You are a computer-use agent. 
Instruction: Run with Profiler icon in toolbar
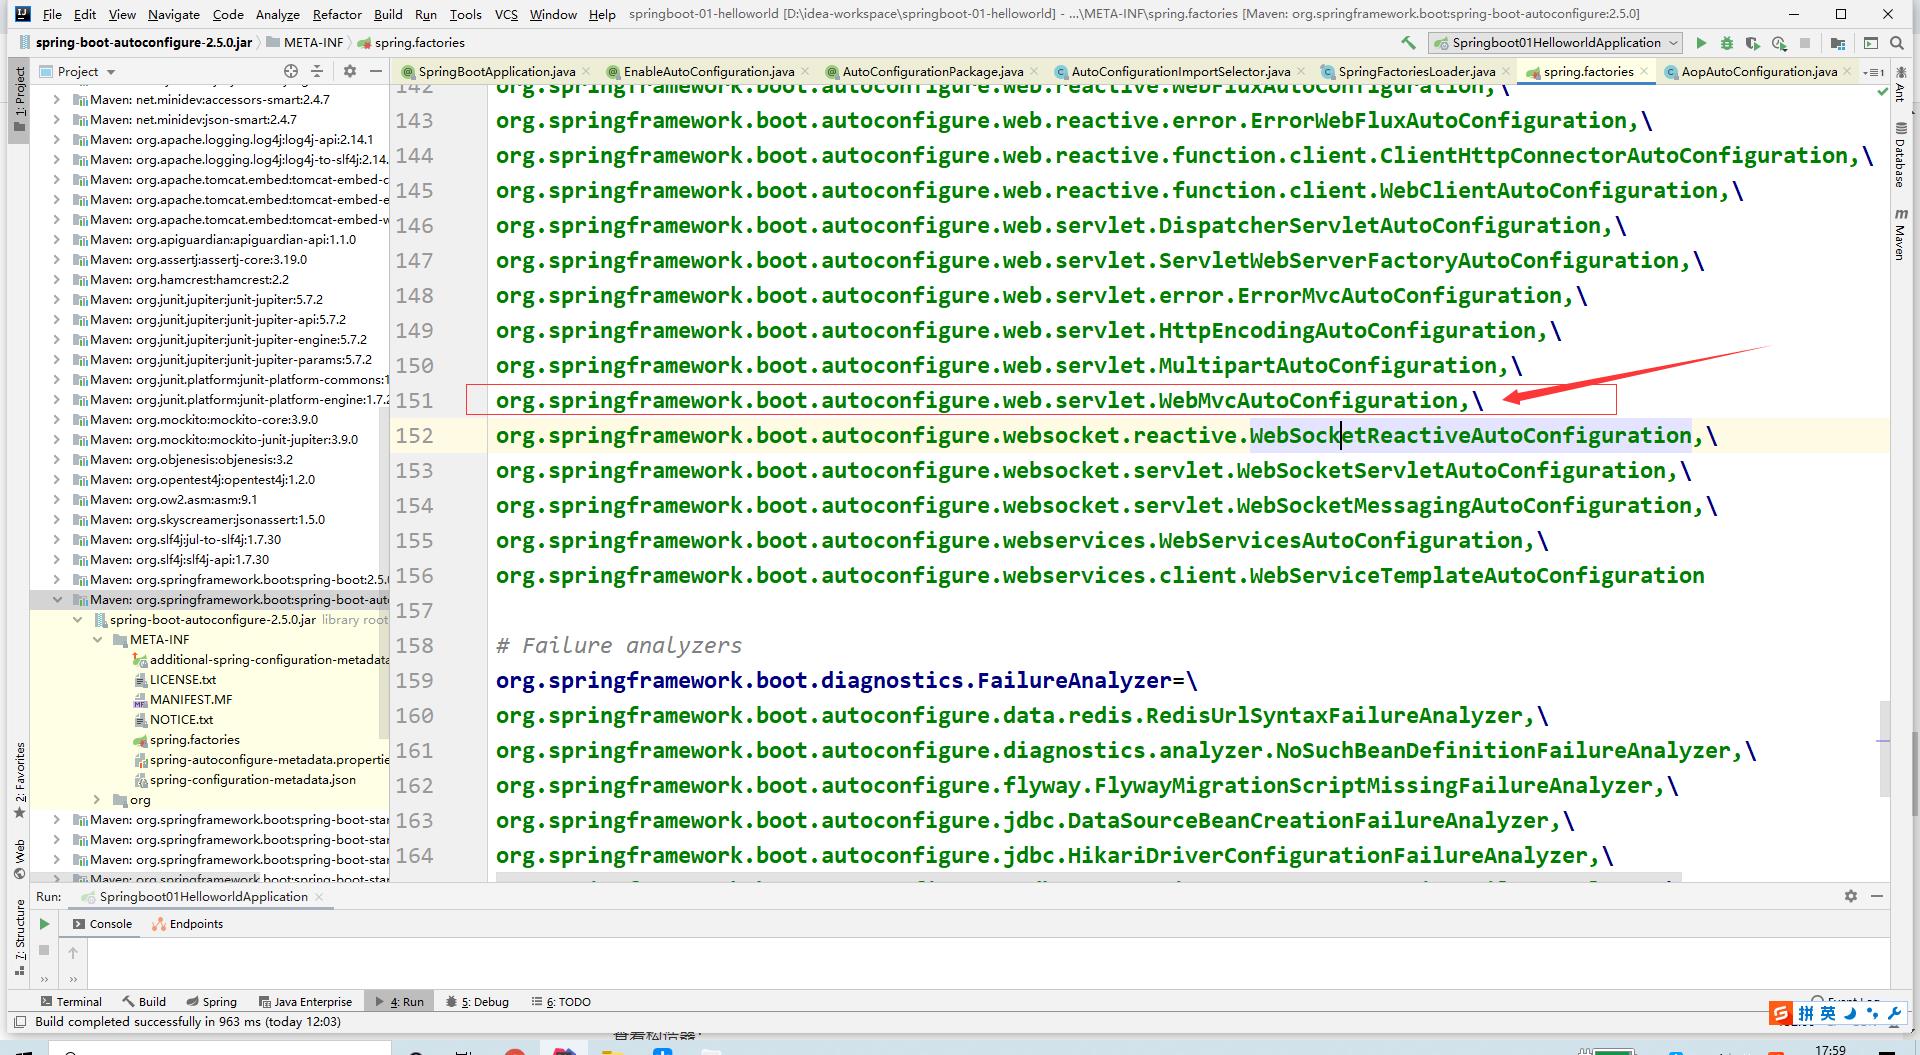click(x=1779, y=43)
